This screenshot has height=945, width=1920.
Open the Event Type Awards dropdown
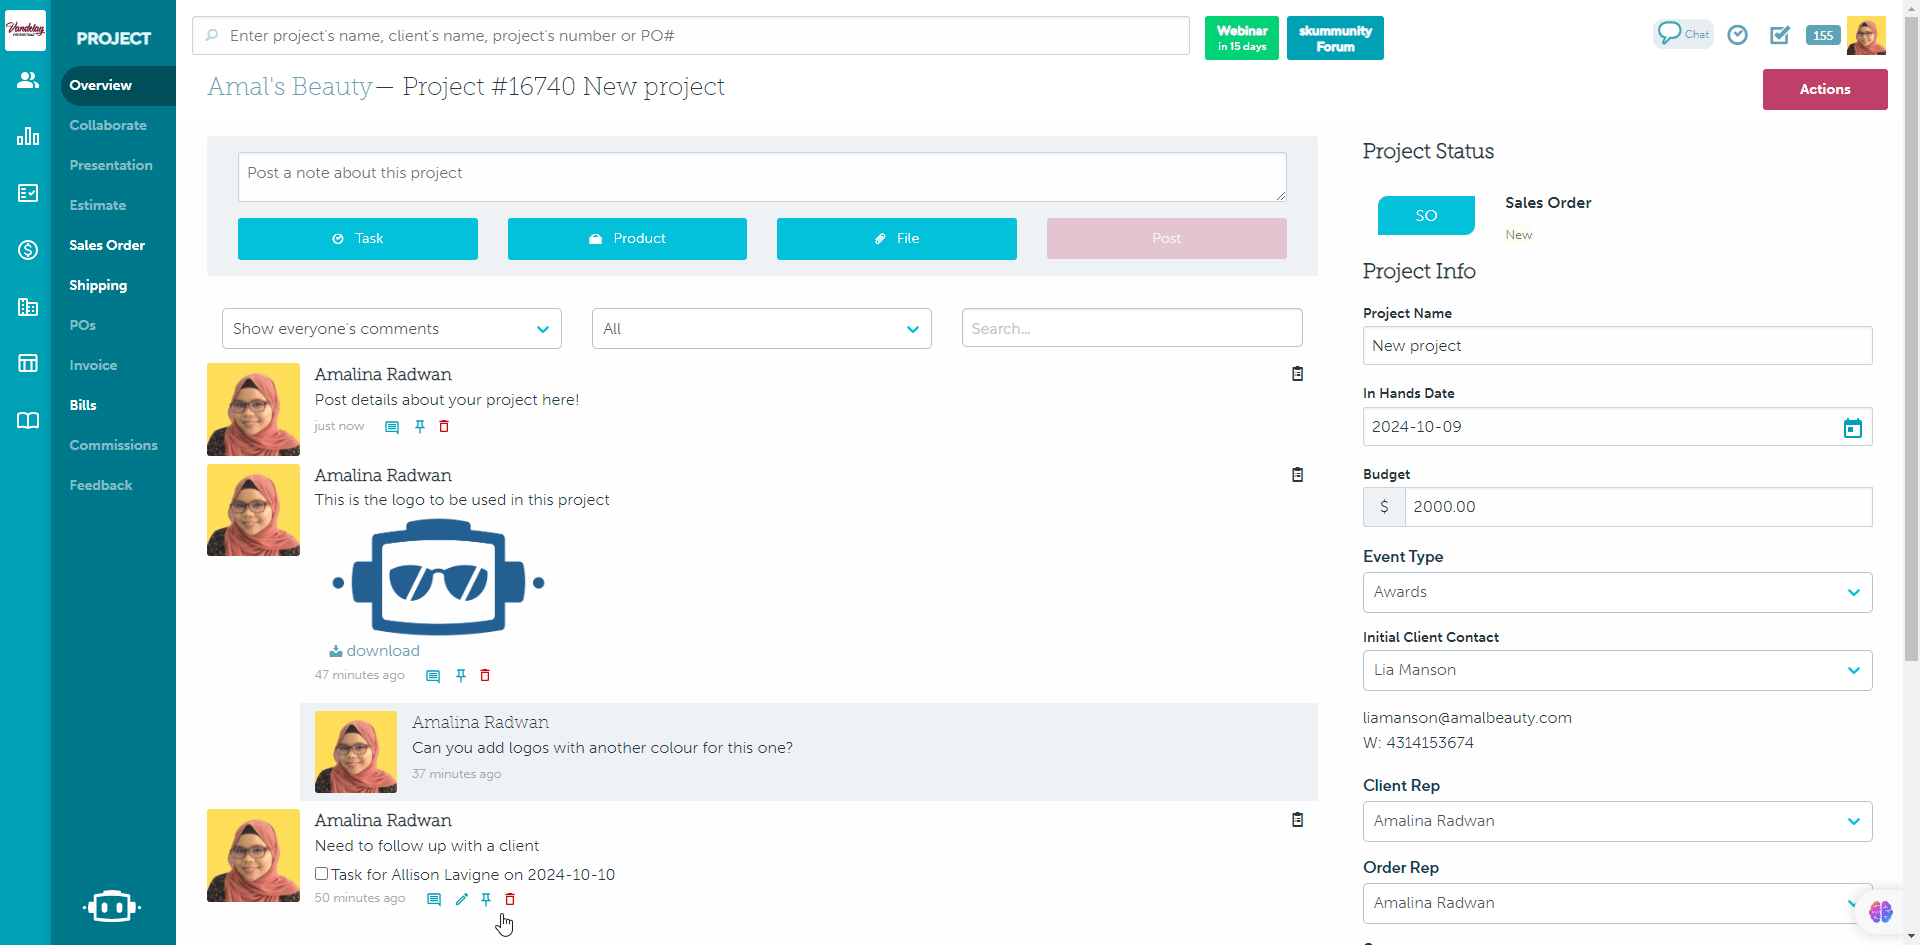coord(1616,592)
